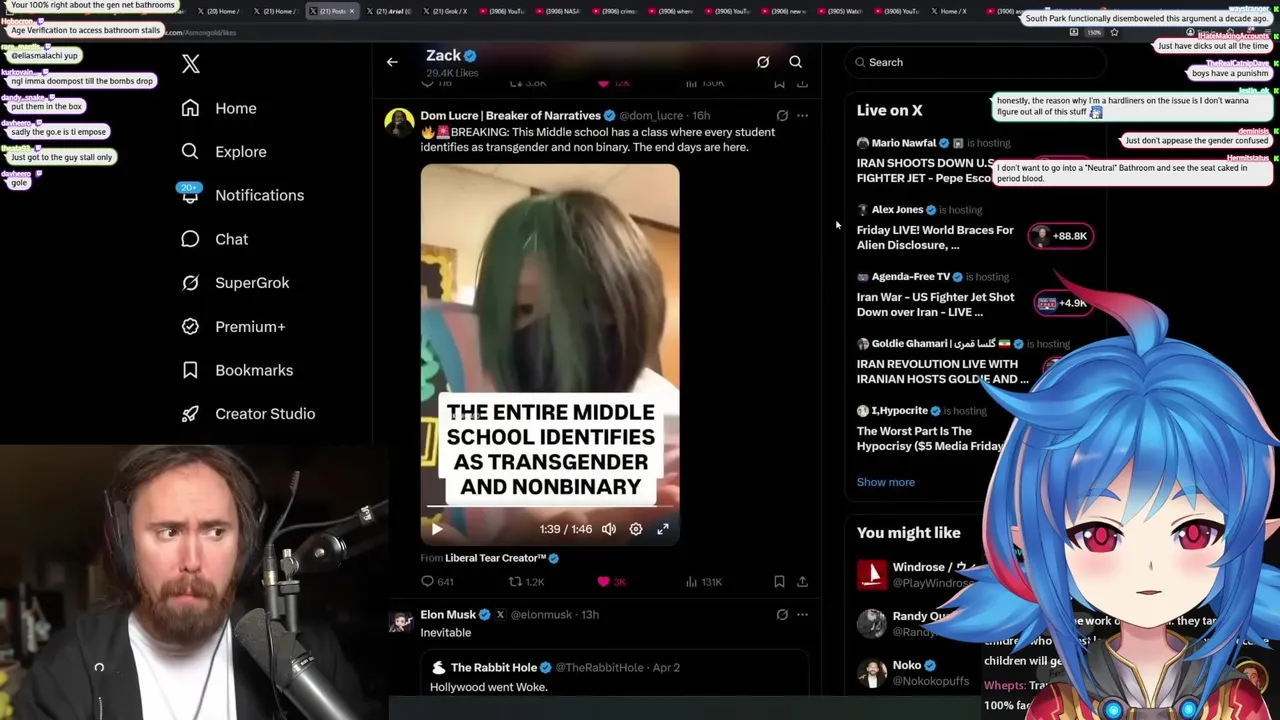Repost the Dom Lucre post with 1.2K reposts
Viewport: 1280px width, 720px height.
pos(526,581)
